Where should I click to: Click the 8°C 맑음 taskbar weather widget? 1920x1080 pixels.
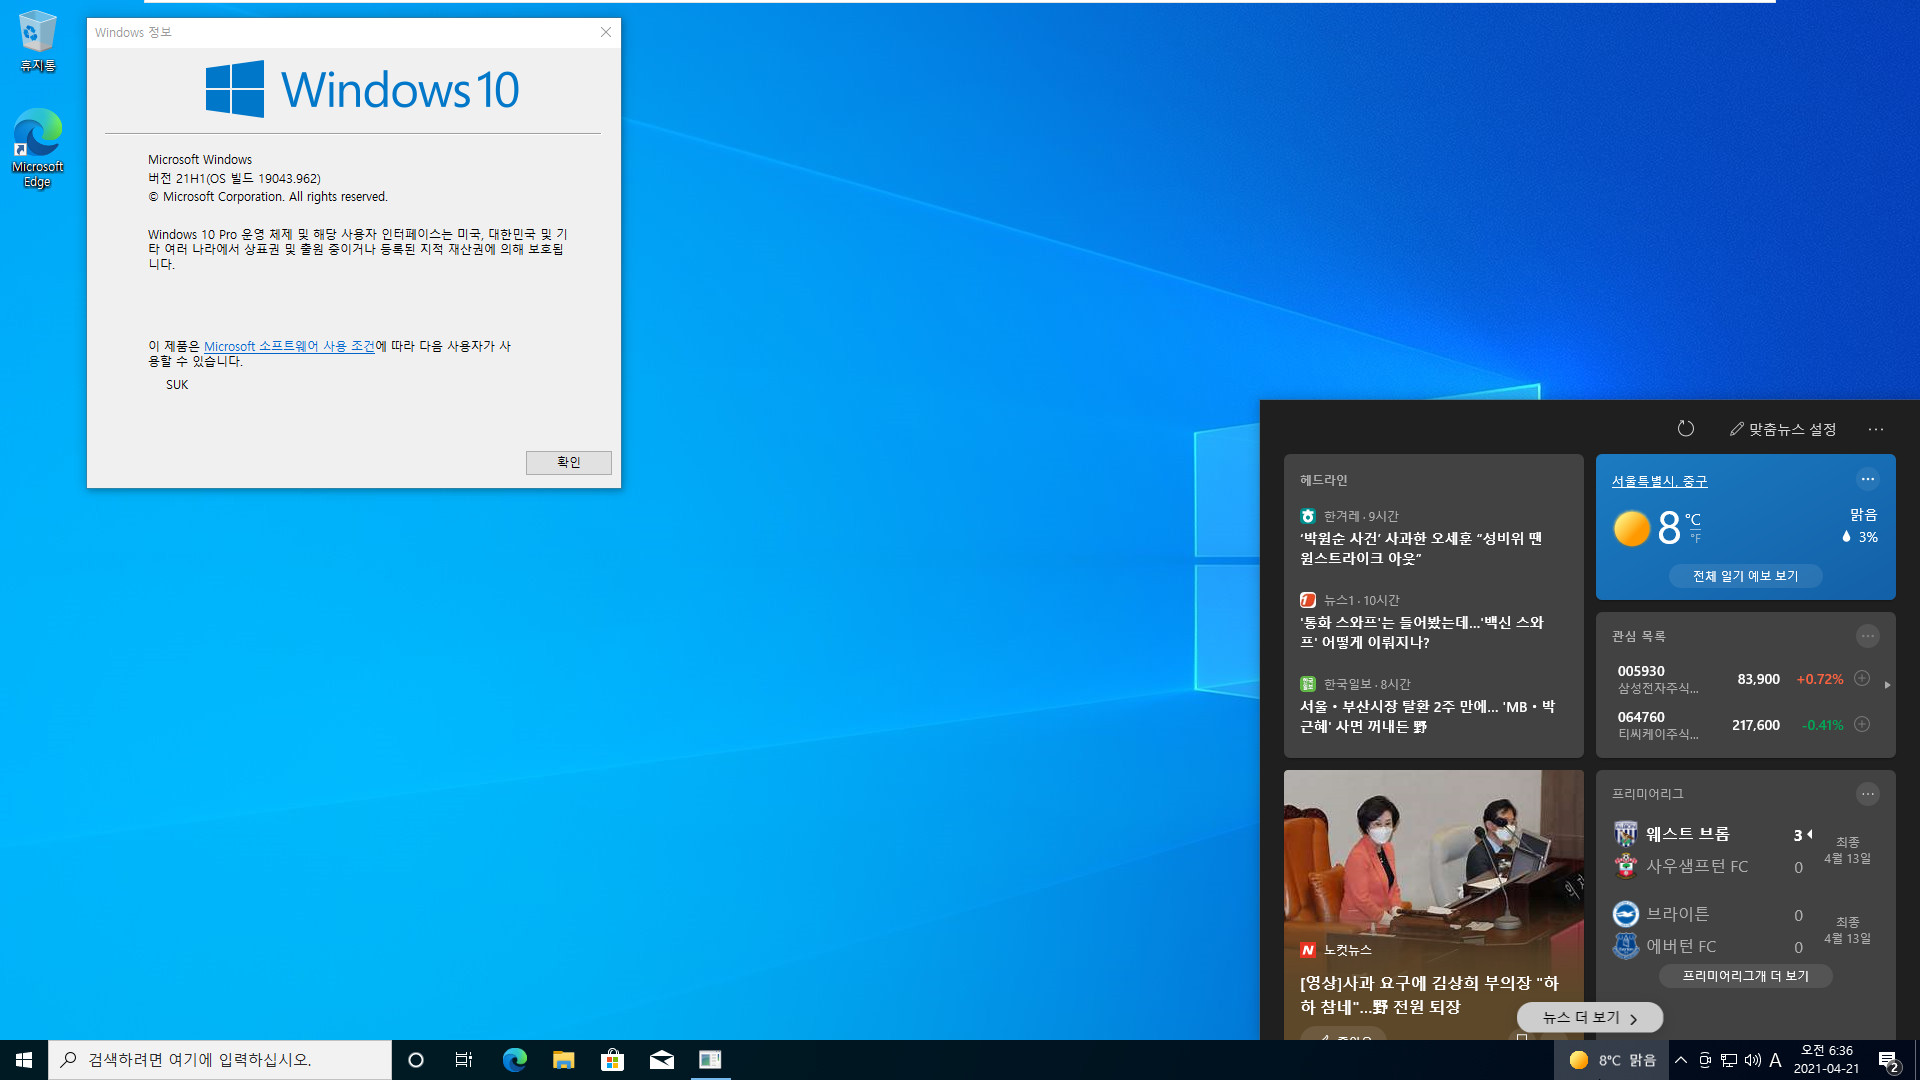coord(1612,1060)
